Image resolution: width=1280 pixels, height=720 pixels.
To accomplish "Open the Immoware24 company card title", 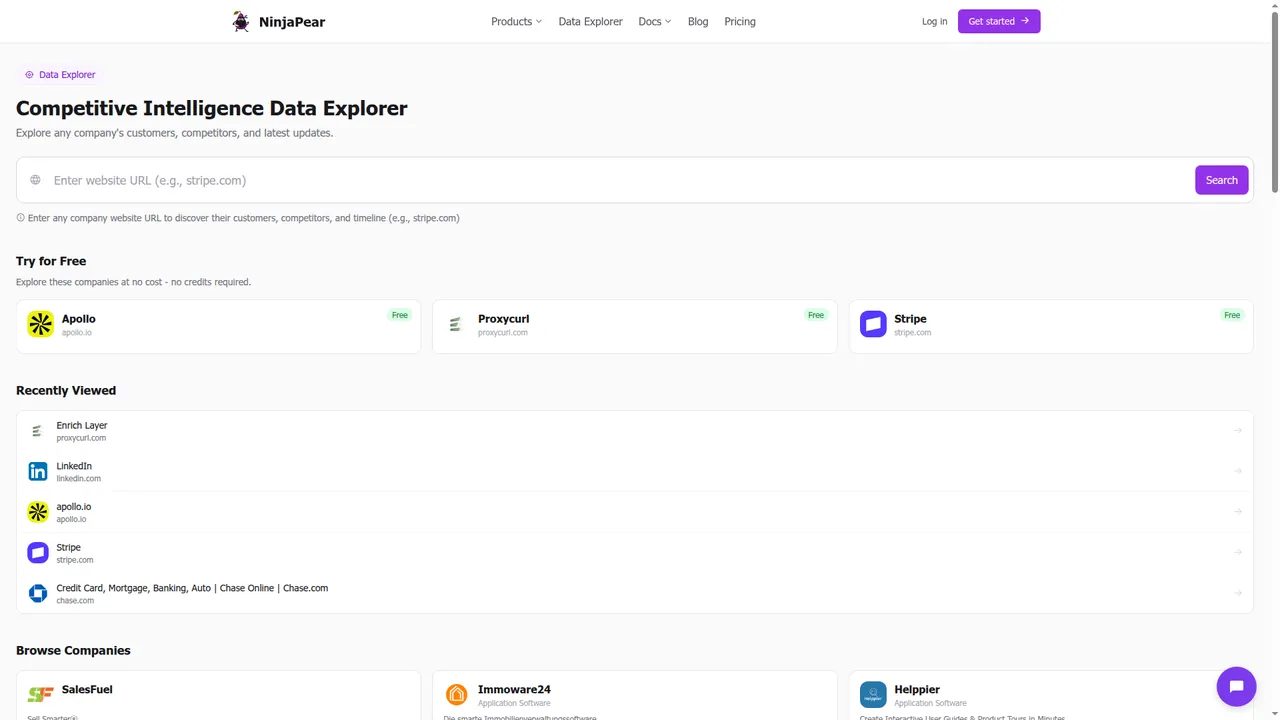I will pyautogui.click(x=514, y=689).
